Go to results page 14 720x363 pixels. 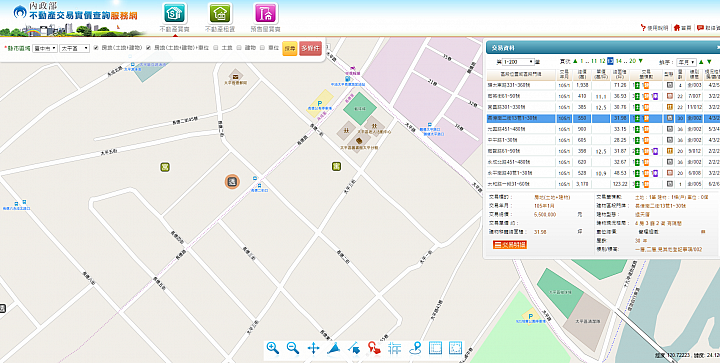(x=619, y=61)
